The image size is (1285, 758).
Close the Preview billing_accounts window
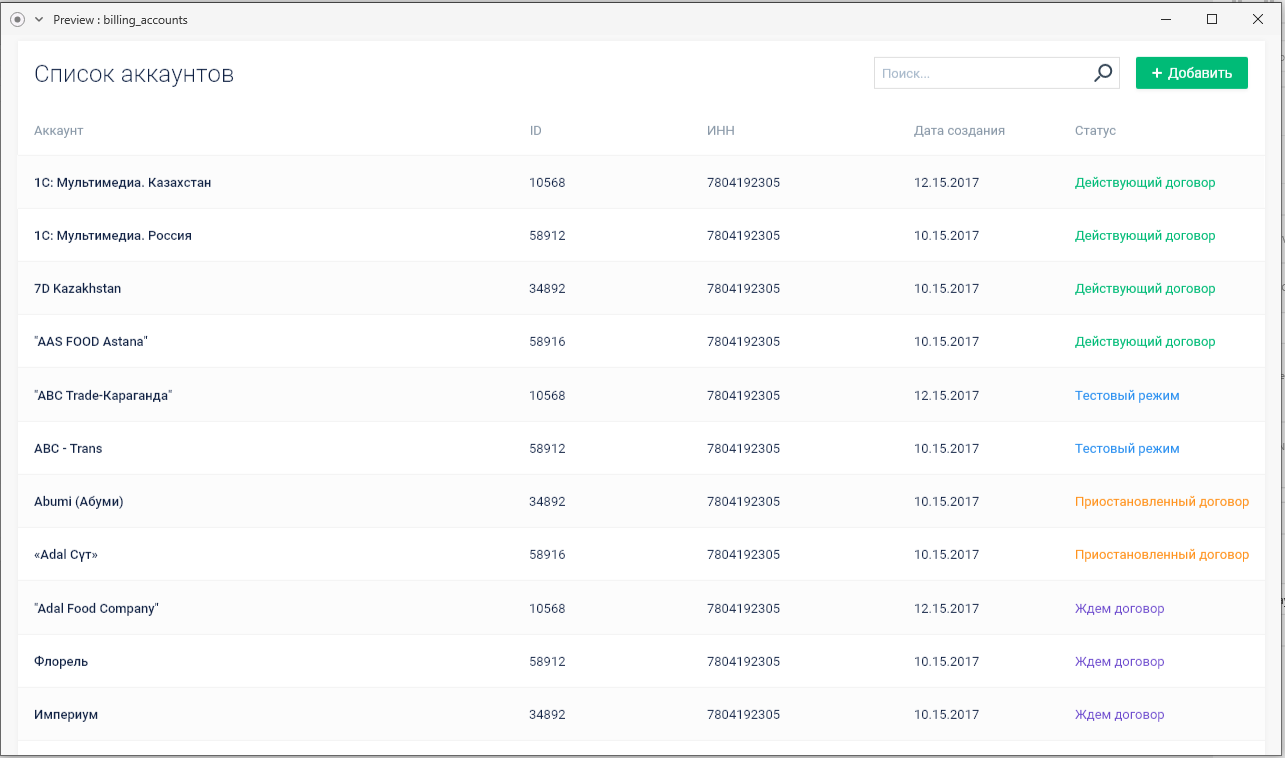pos(1258,19)
